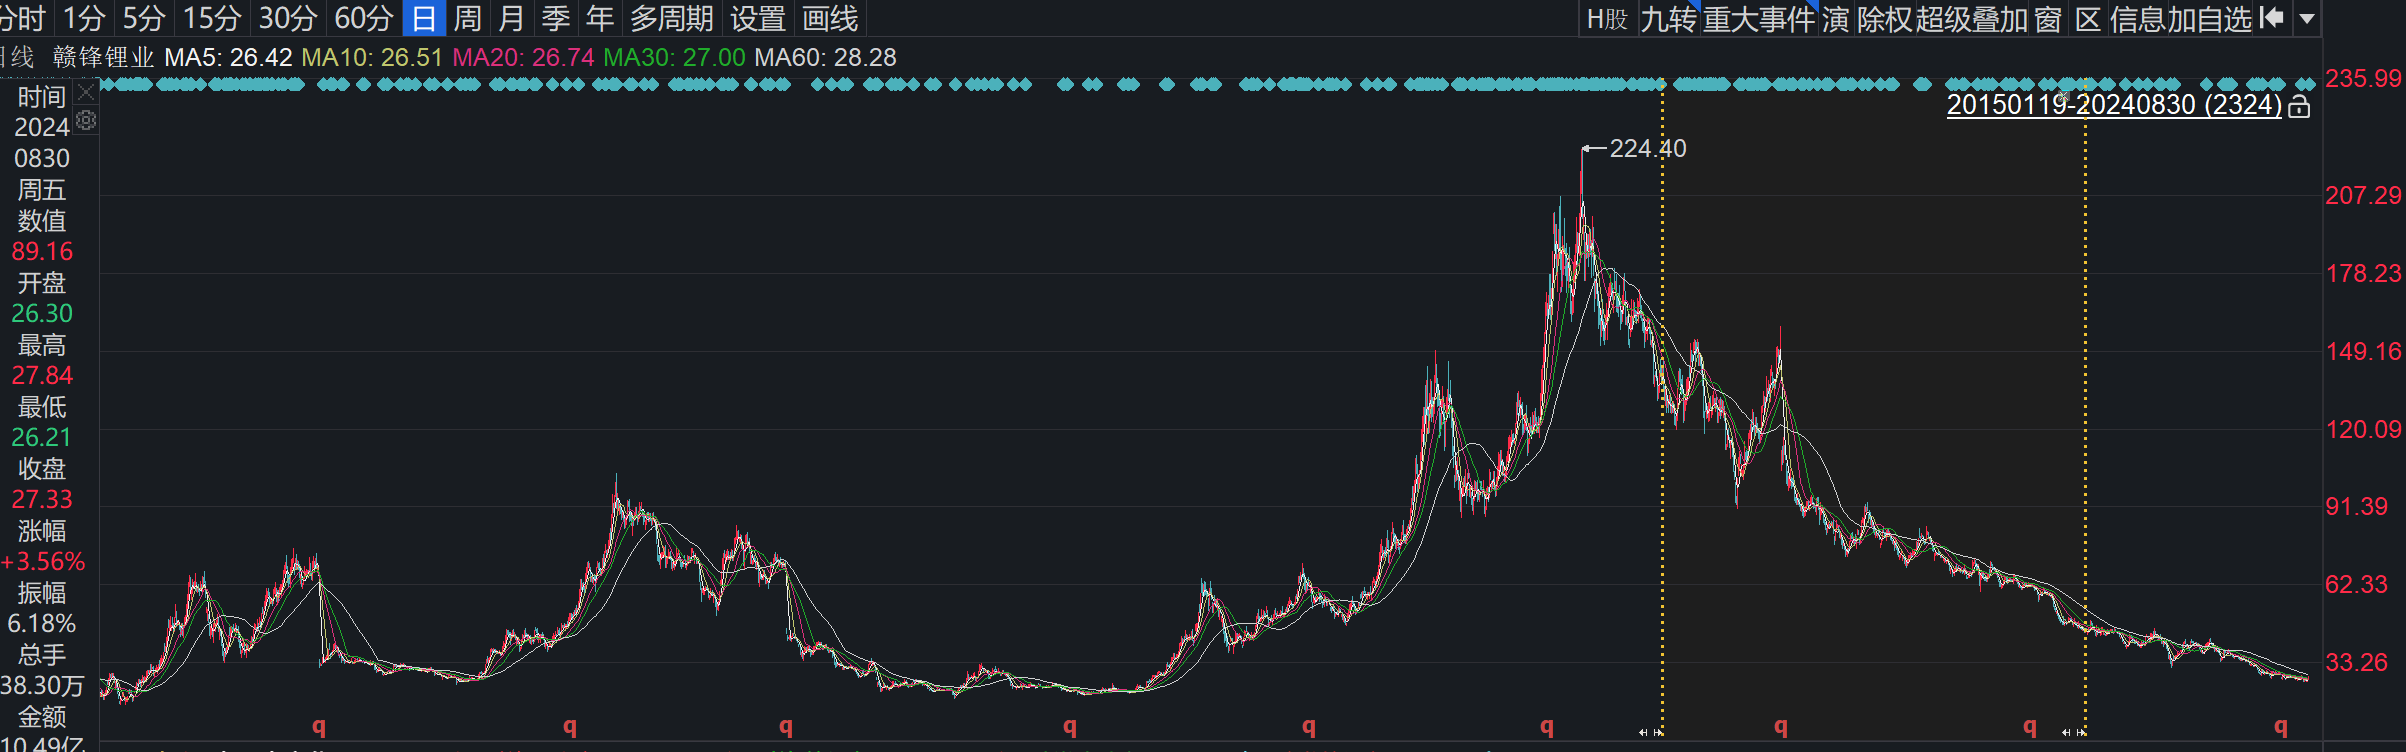2406x752 pixels.
Task: Click the MA20: 26.74 indicator label
Action: [x=523, y=57]
